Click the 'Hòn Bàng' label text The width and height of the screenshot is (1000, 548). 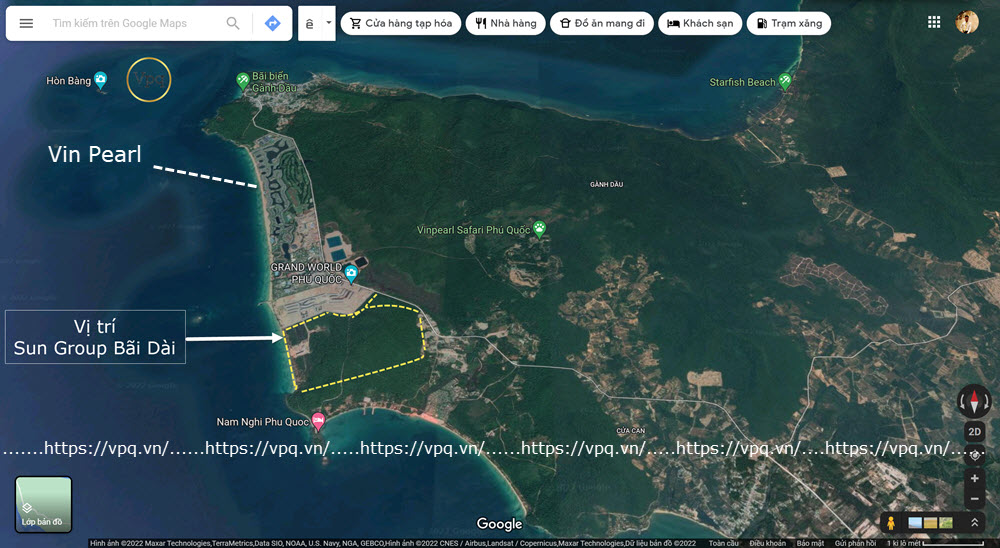(x=68, y=81)
